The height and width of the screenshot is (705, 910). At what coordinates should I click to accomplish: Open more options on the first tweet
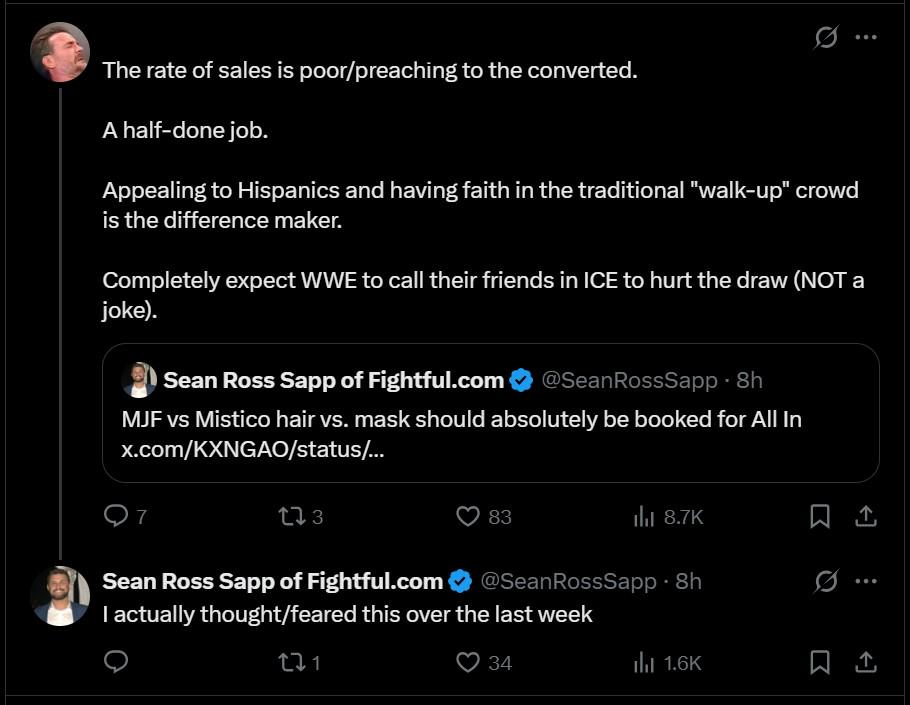[866, 37]
